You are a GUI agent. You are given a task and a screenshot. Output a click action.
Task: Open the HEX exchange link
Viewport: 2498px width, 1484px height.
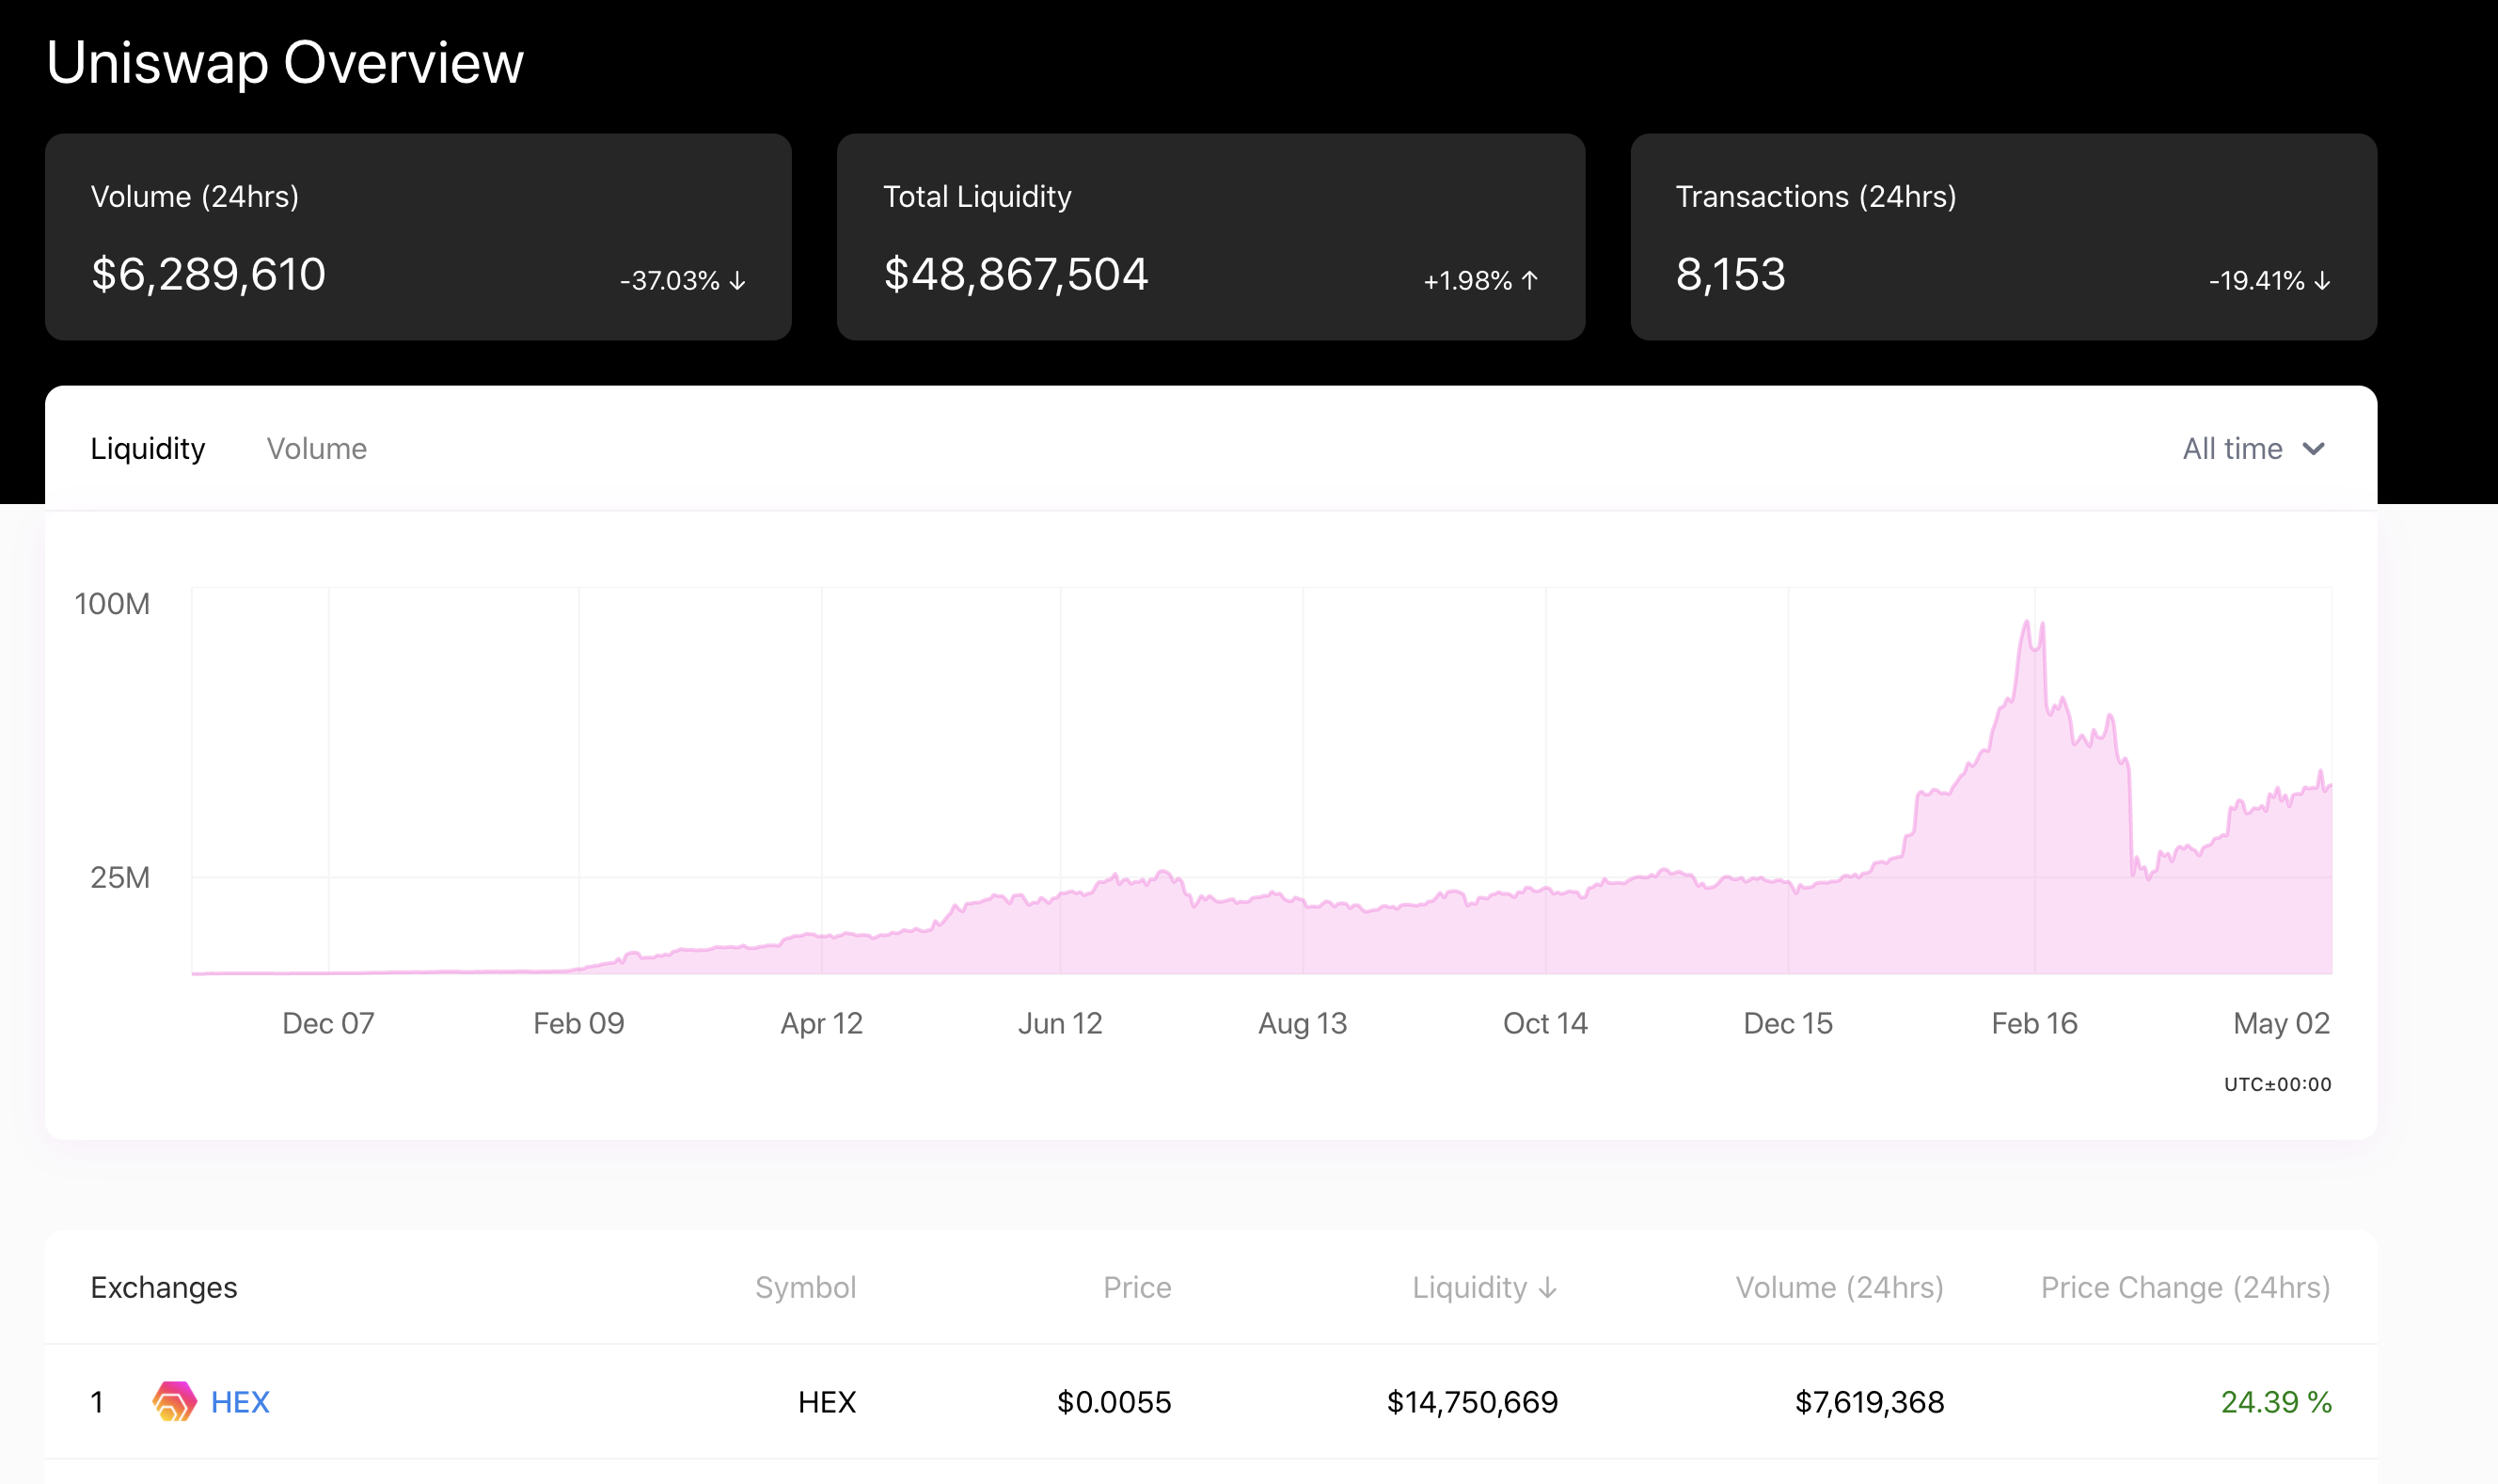point(241,1402)
